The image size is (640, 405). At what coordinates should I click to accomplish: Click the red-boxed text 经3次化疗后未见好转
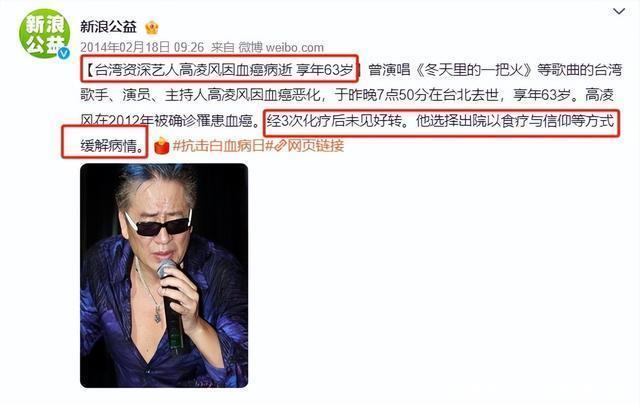coord(334,121)
